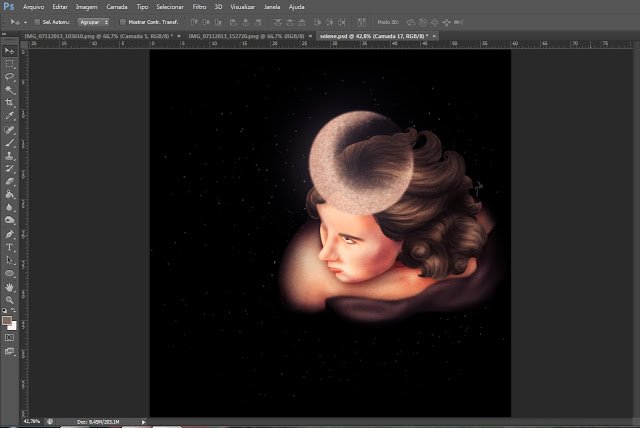This screenshot has width=640, height=428.
Task: Switch to the selene.psd tab
Action: click(374, 36)
